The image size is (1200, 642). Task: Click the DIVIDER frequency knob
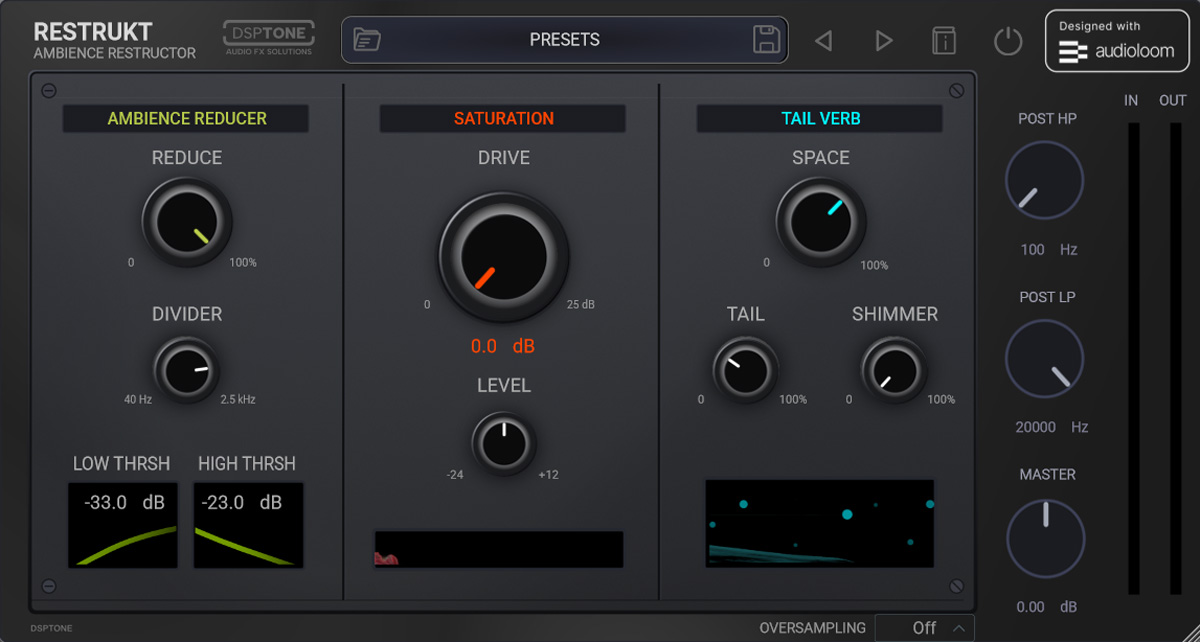pyautogui.click(x=186, y=370)
